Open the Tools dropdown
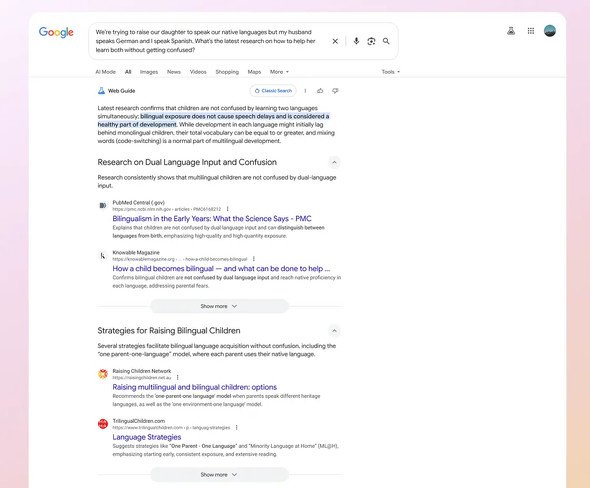 click(x=391, y=72)
